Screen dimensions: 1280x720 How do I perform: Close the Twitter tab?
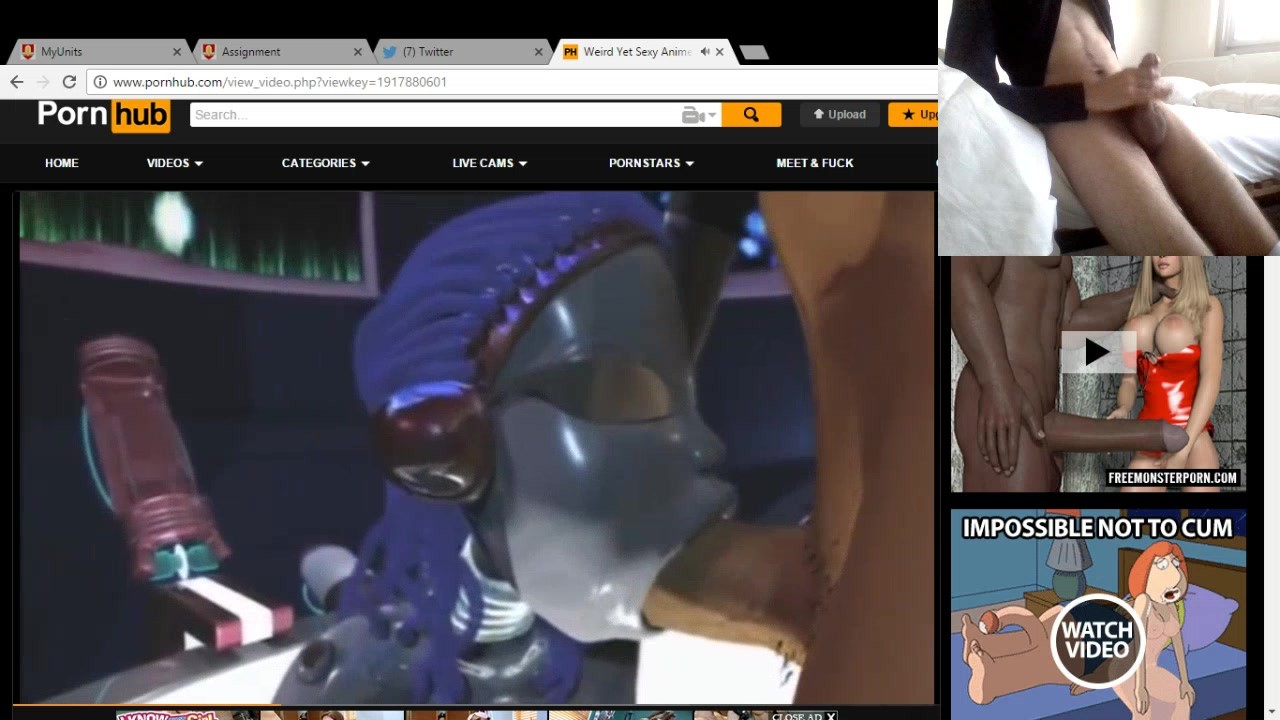pos(539,52)
